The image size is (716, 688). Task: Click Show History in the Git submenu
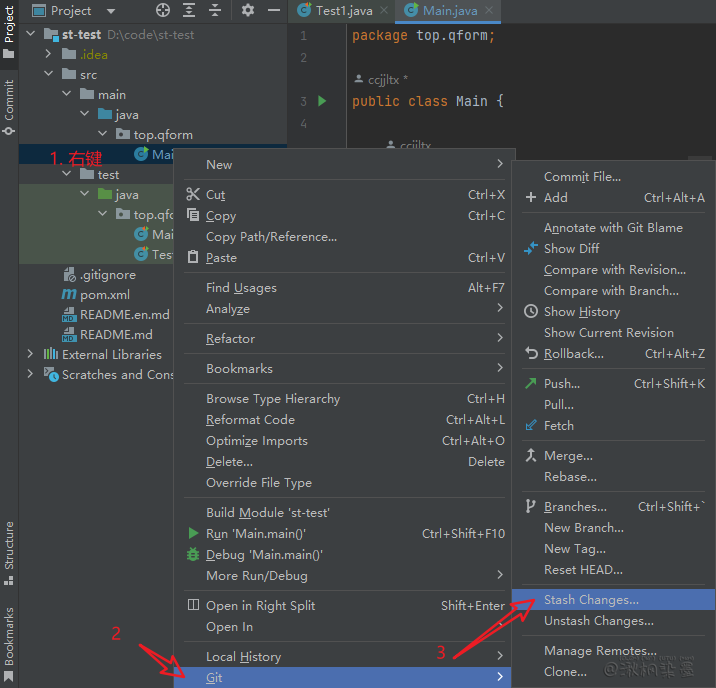pos(581,312)
